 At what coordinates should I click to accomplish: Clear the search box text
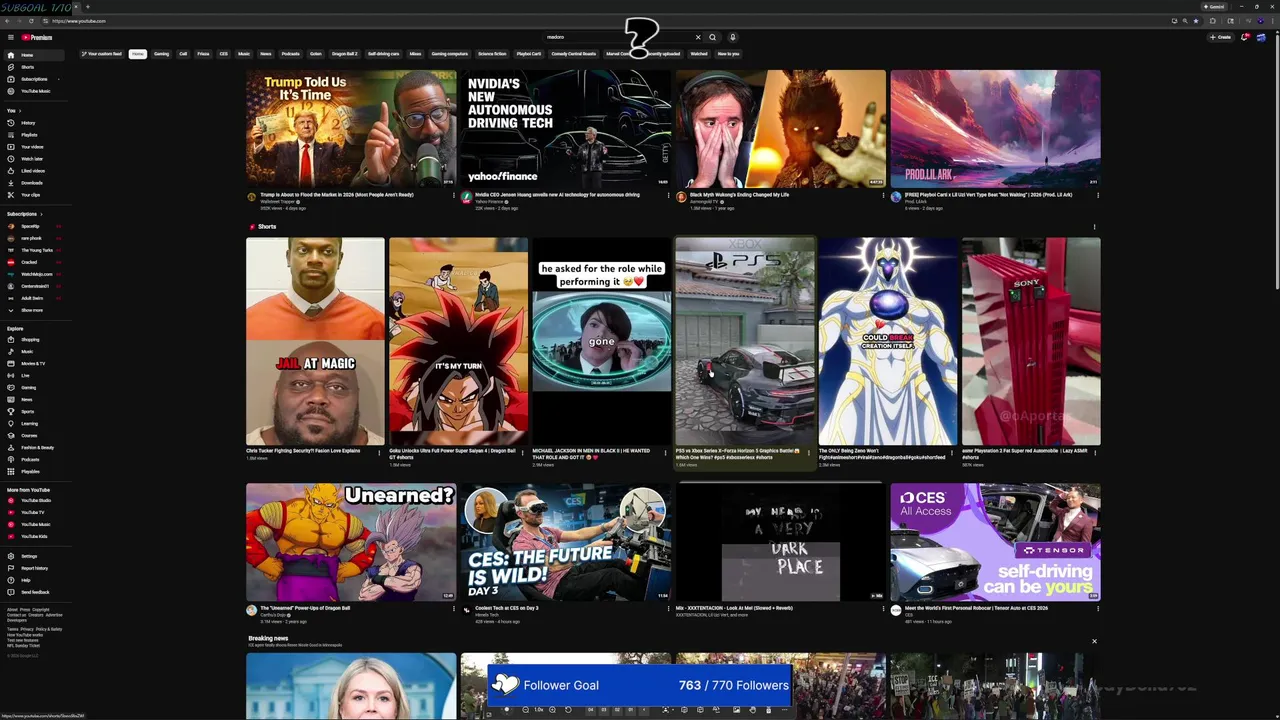click(x=698, y=37)
